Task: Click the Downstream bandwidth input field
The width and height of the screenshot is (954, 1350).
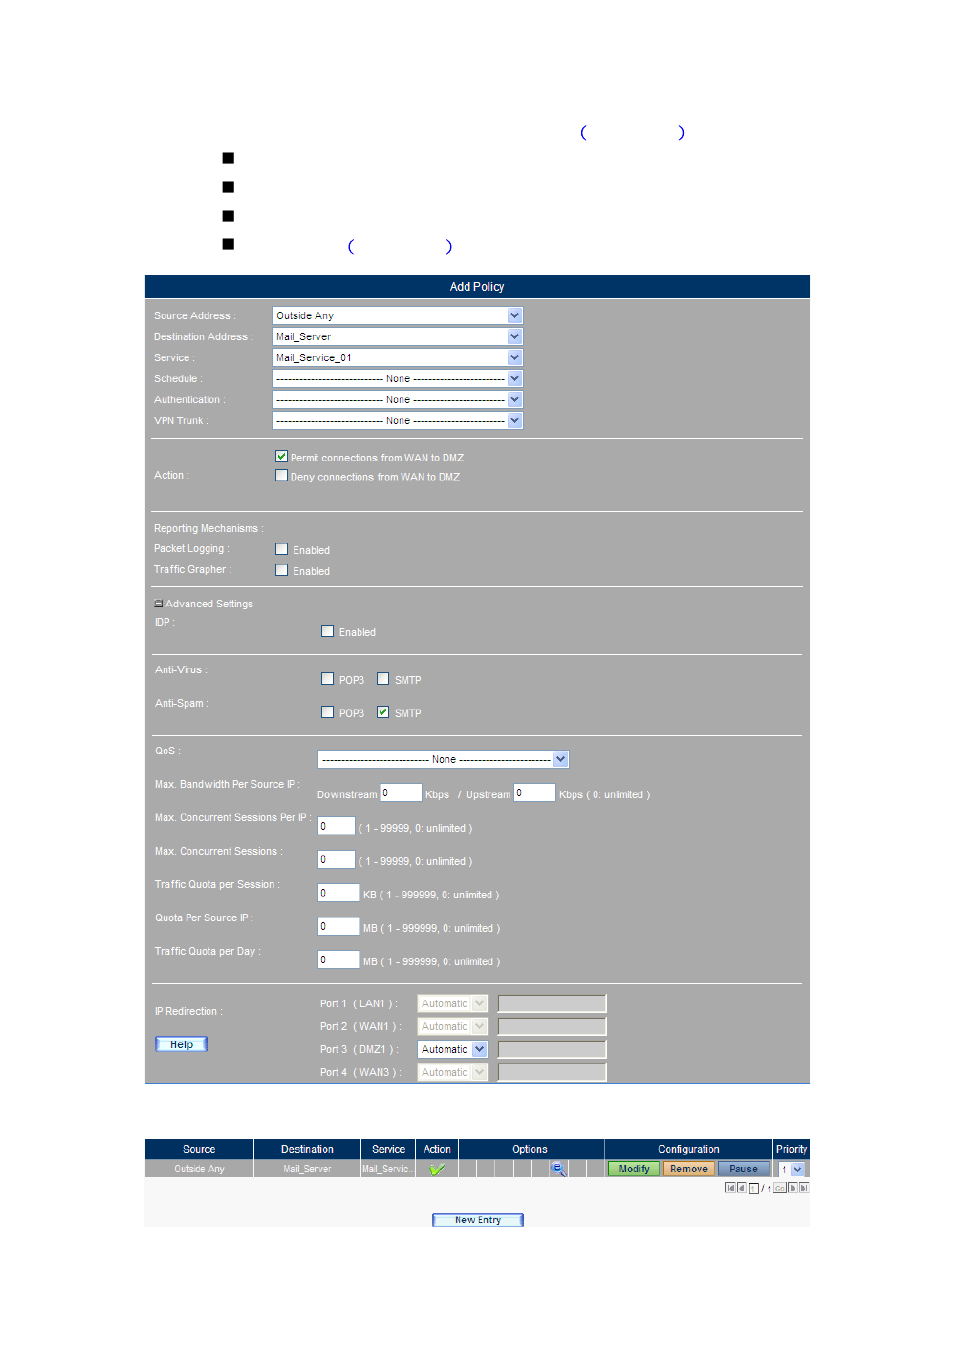Action: 401,793
